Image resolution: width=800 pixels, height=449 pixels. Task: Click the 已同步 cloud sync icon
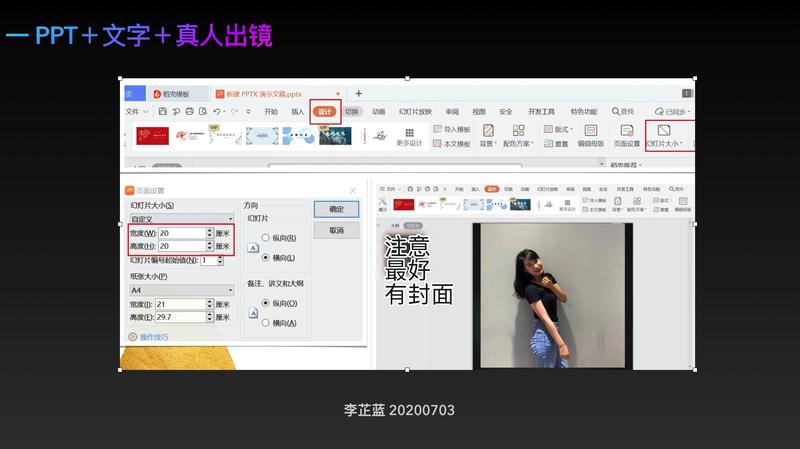point(659,111)
